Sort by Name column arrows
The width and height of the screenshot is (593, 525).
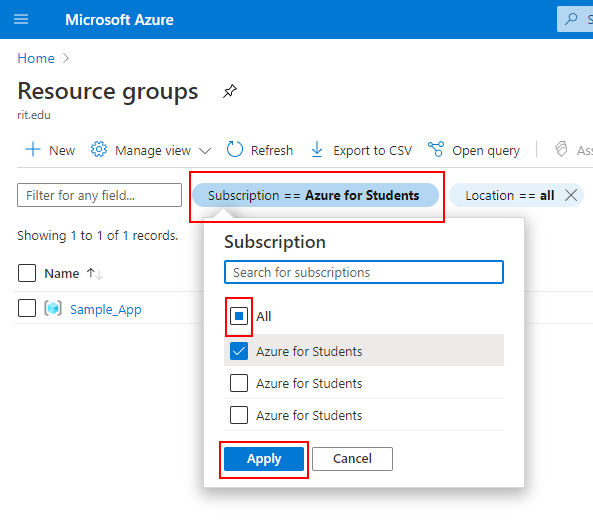[x=95, y=273]
